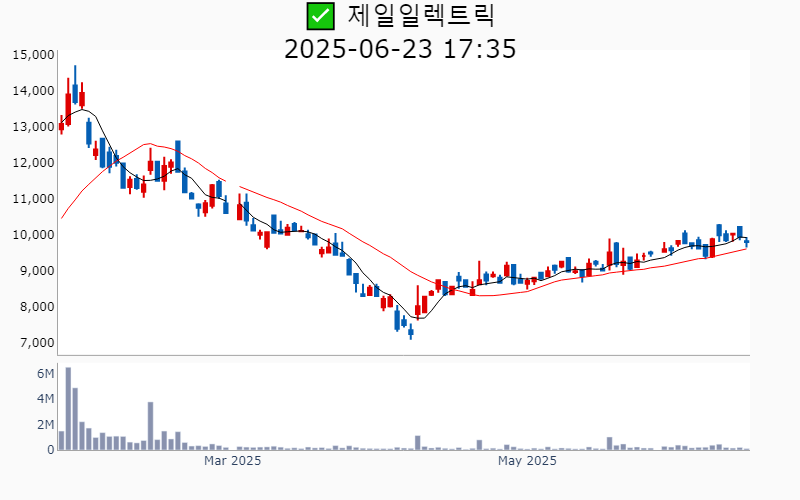
Task: Click the 2M volume axis label
Action: [45, 424]
